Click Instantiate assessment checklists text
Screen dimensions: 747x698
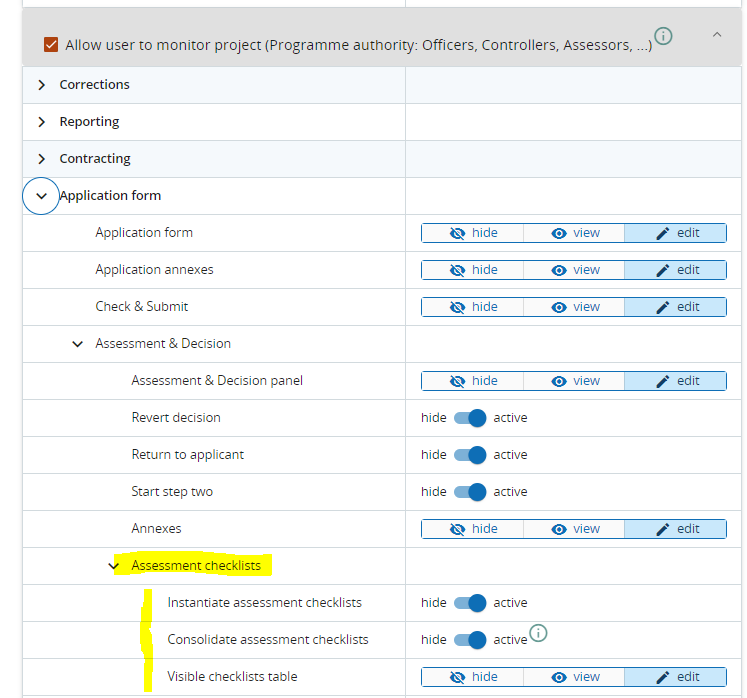[264, 603]
